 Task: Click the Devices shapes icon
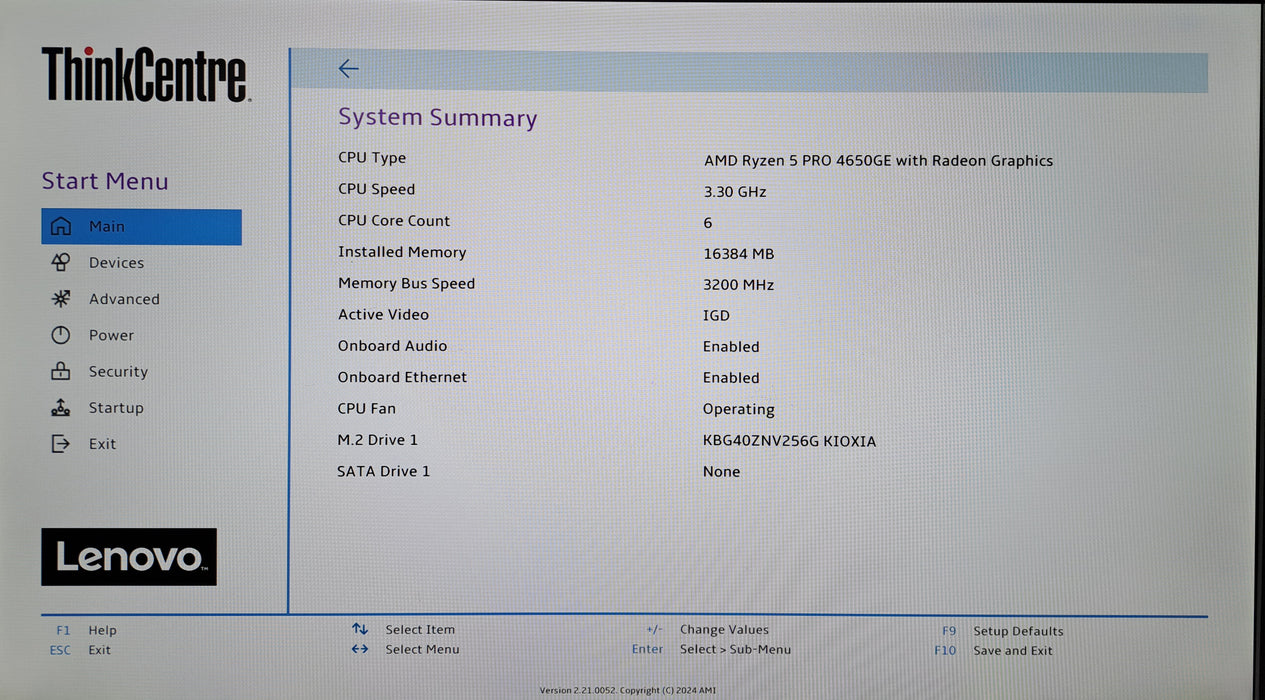click(61, 263)
